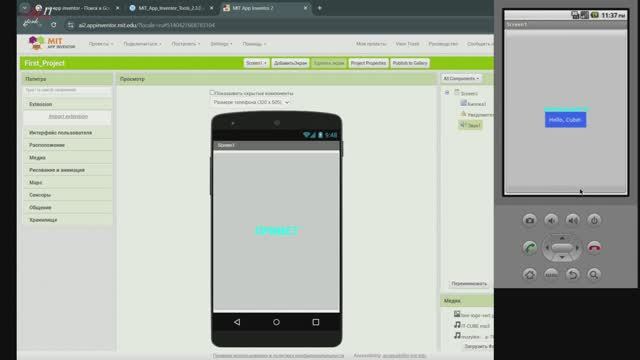
Task: Expand the Maps palette section
Action: point(68,182)
